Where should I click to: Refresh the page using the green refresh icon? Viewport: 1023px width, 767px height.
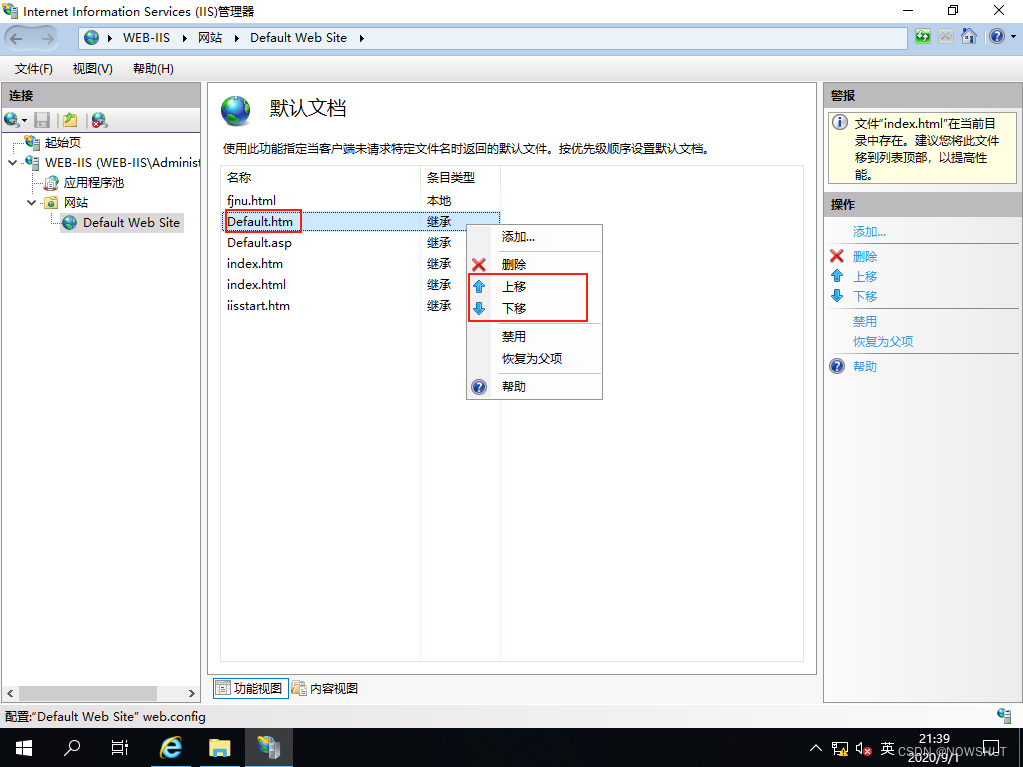(922, 37)
